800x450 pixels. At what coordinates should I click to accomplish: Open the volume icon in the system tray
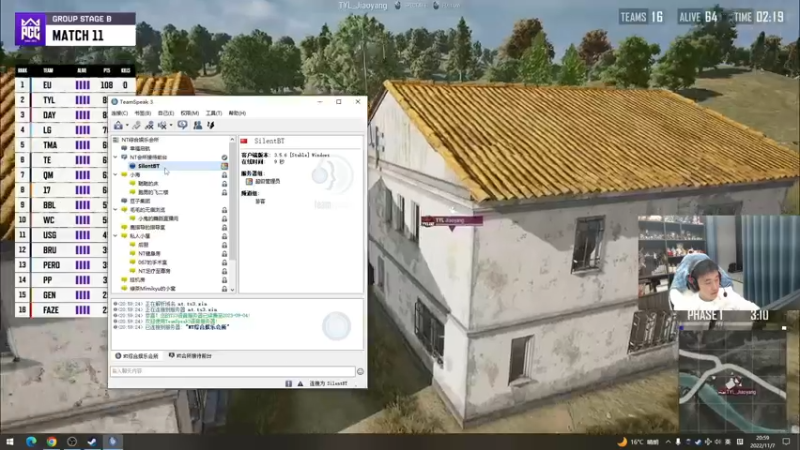[718, 442]
